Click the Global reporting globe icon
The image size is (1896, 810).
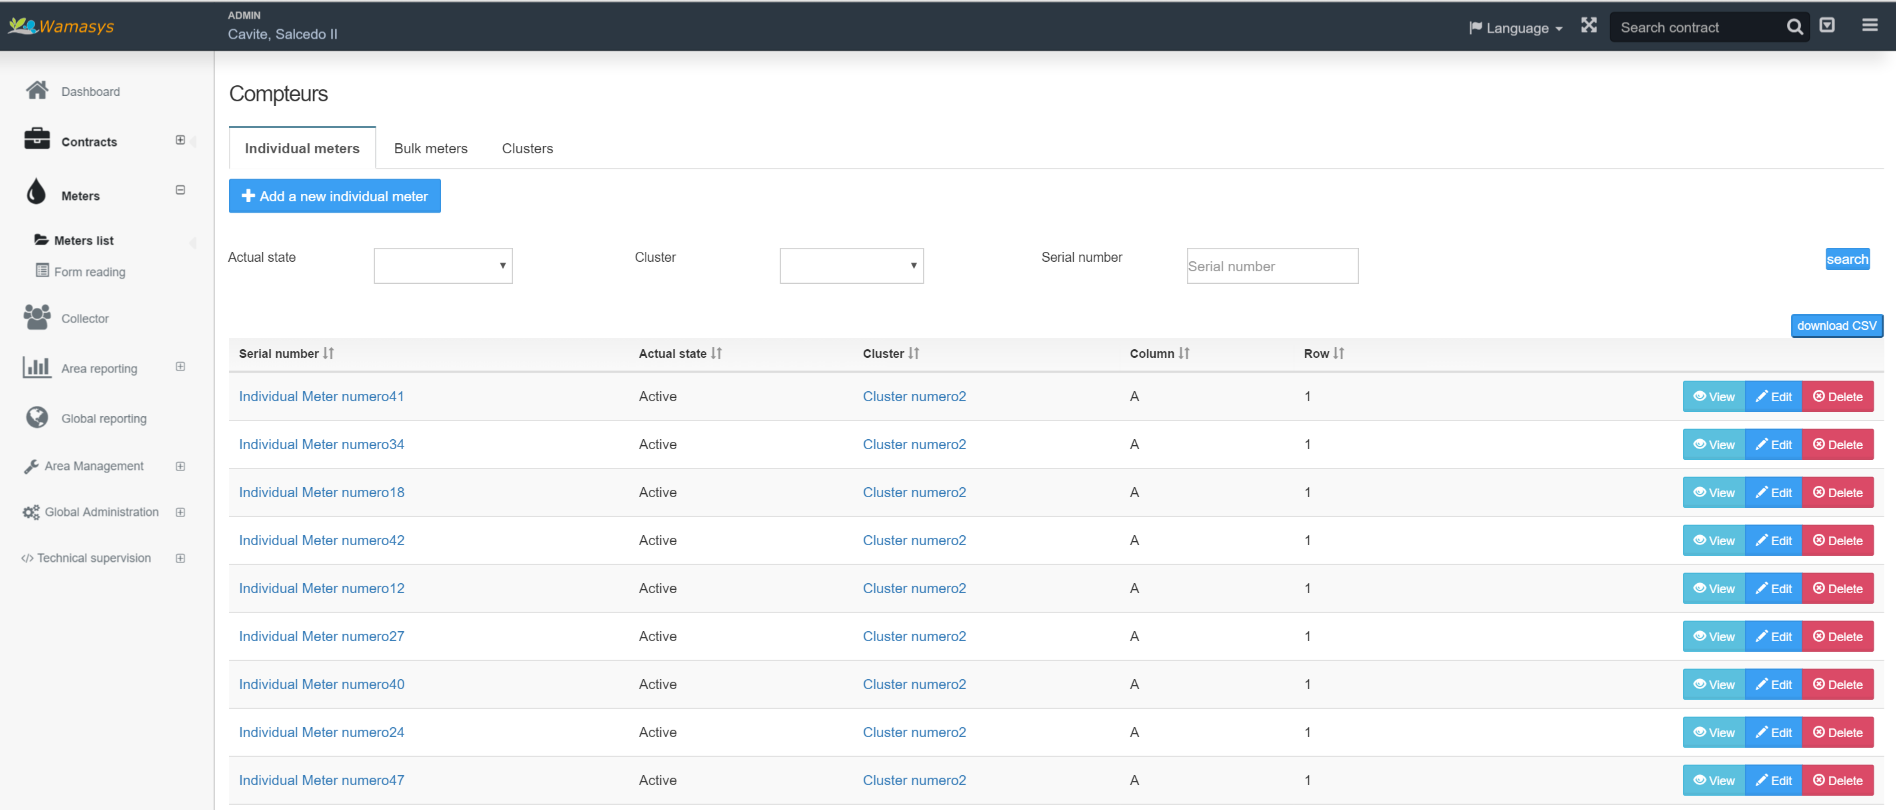click(x=37, y=417)
